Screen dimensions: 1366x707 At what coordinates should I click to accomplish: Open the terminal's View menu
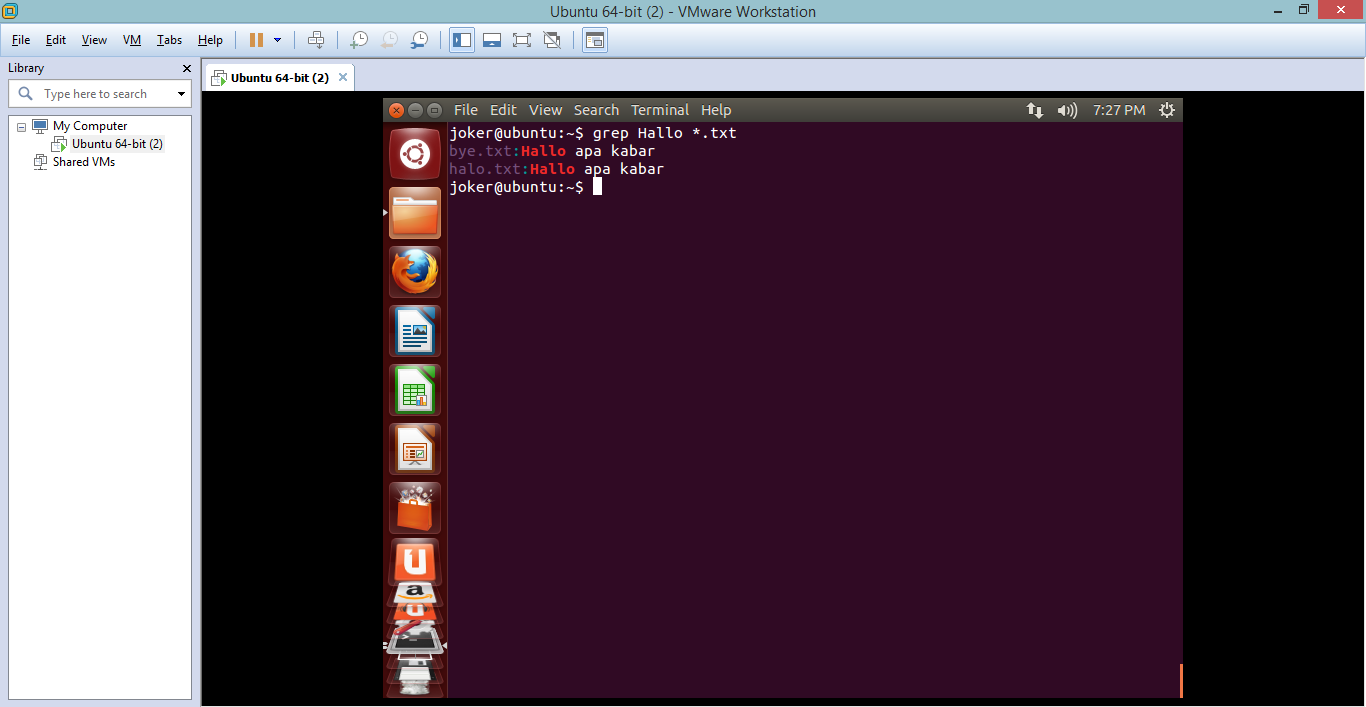546,110
